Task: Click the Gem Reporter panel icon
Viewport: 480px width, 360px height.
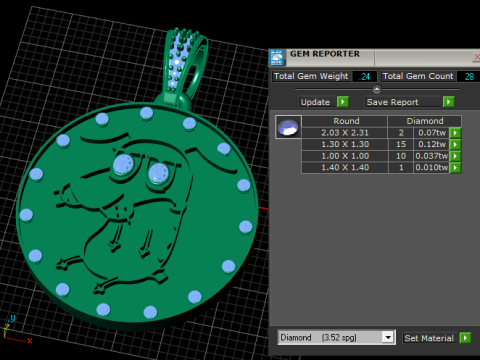Action: click(277, 58)
